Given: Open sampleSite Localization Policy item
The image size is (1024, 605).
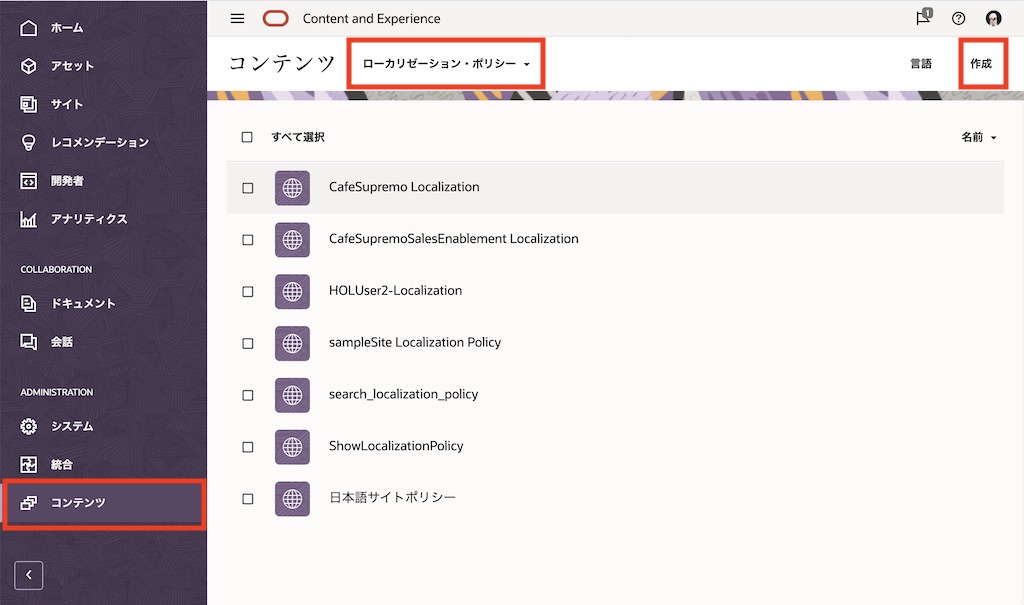Looking at the screenshot, I should (x=414, y=342).
